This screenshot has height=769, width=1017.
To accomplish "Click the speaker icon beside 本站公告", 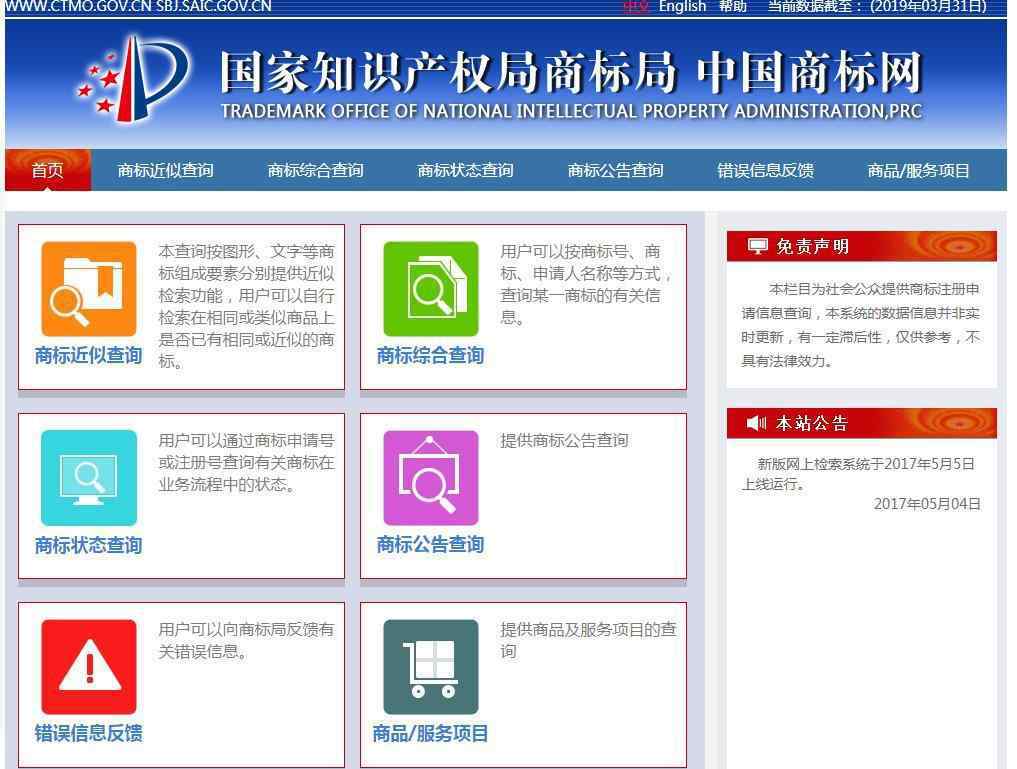I will coord(756,423).
